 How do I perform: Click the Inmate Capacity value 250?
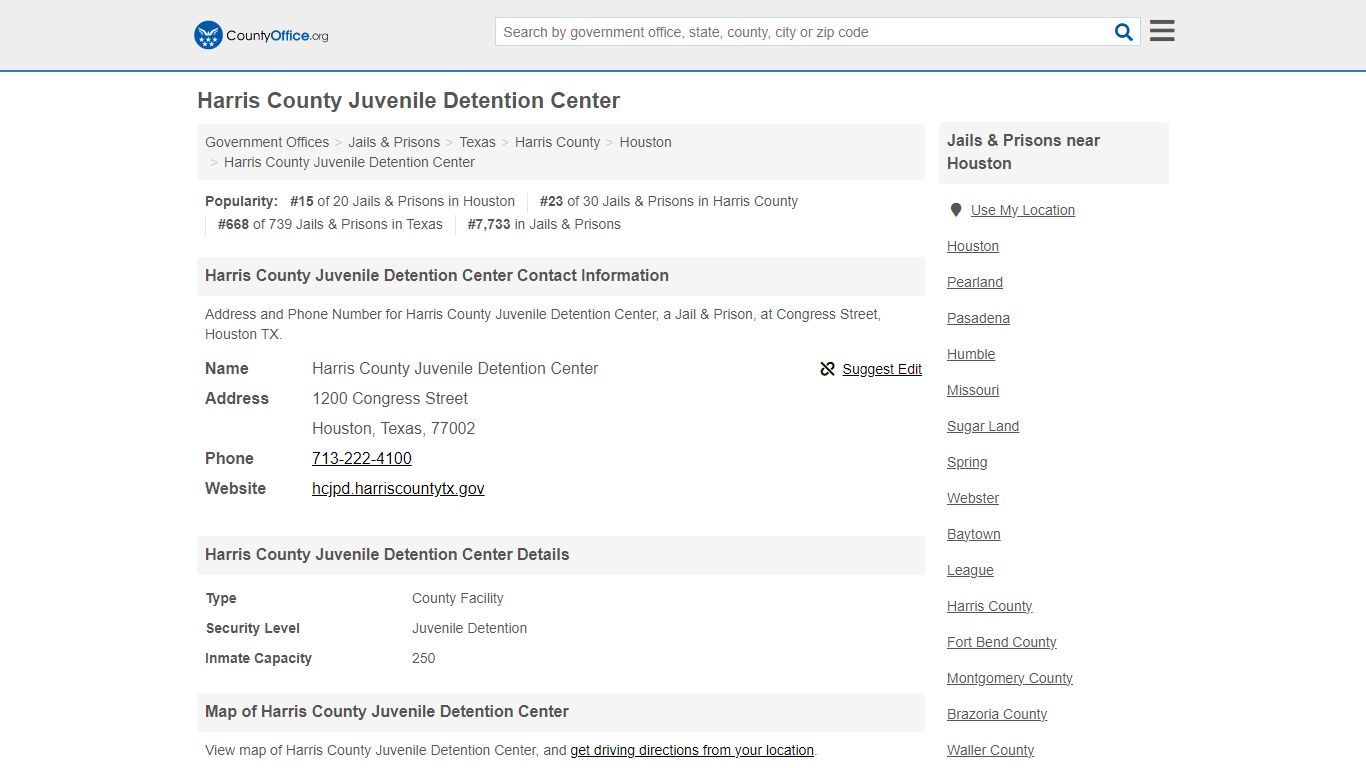(x=424, y=658)
